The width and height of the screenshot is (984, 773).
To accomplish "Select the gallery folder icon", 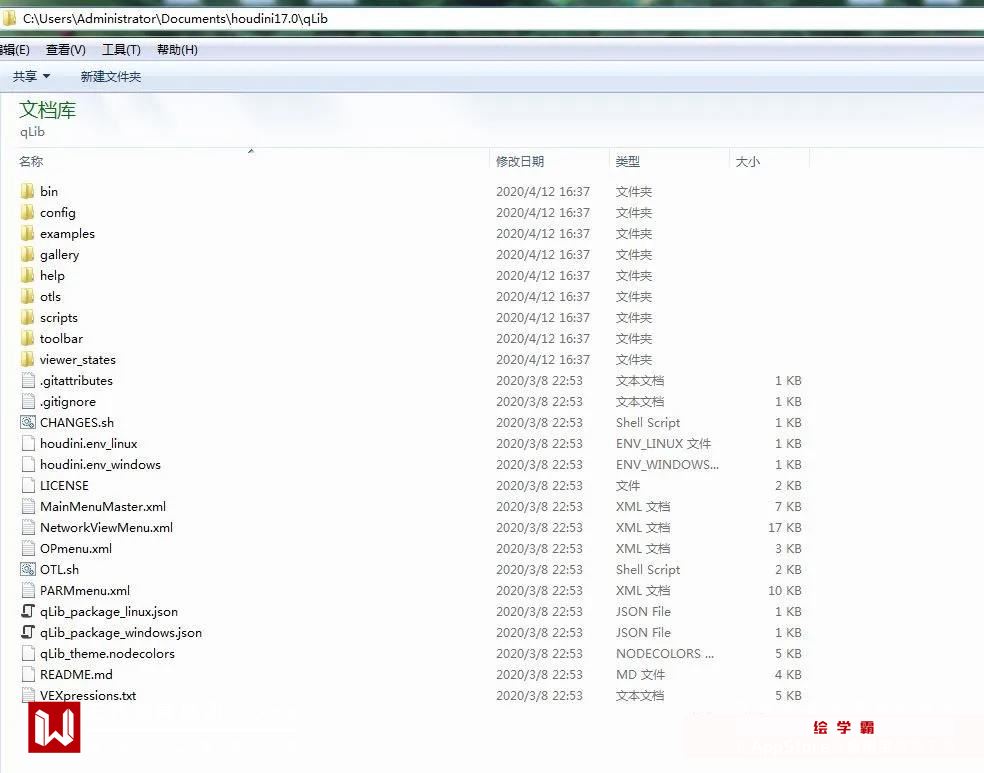I will (x=28, y=255).
